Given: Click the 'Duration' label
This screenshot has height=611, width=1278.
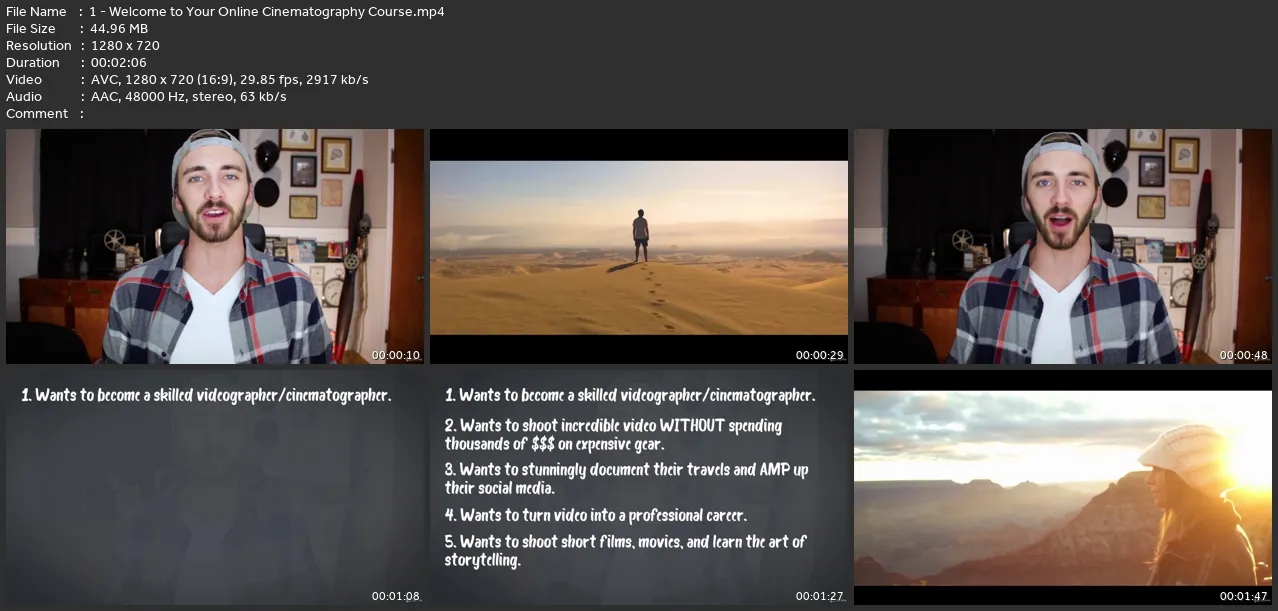Looking at the screenshot, I should (x=33, y=63).
